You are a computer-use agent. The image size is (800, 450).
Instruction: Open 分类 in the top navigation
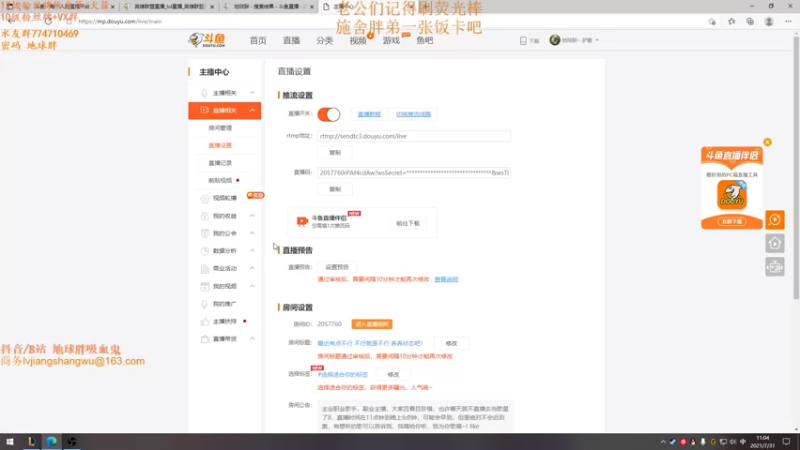coord(324,40)
